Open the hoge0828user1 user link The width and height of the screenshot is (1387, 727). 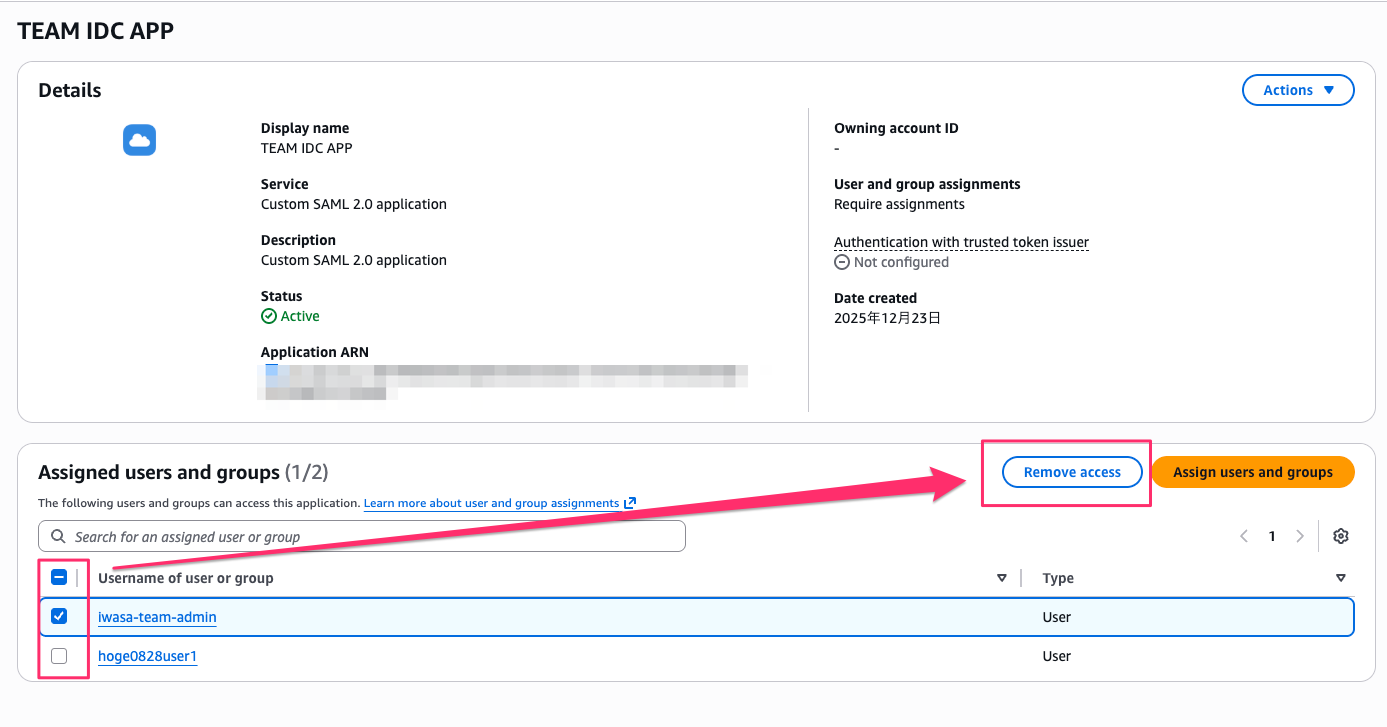tap(147, 656)
